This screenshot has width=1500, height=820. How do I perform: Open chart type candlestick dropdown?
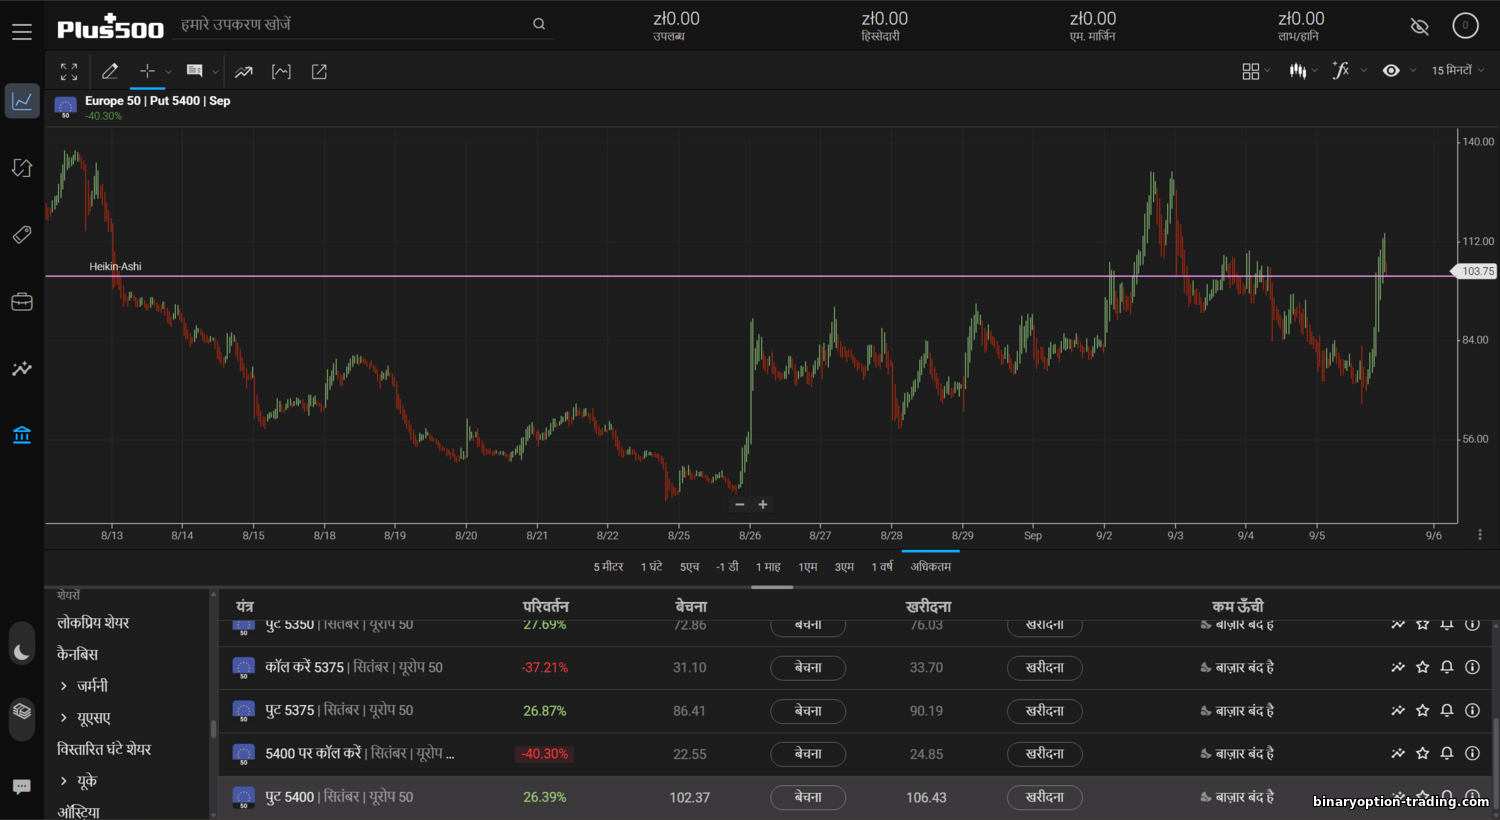coord(1302,70)
